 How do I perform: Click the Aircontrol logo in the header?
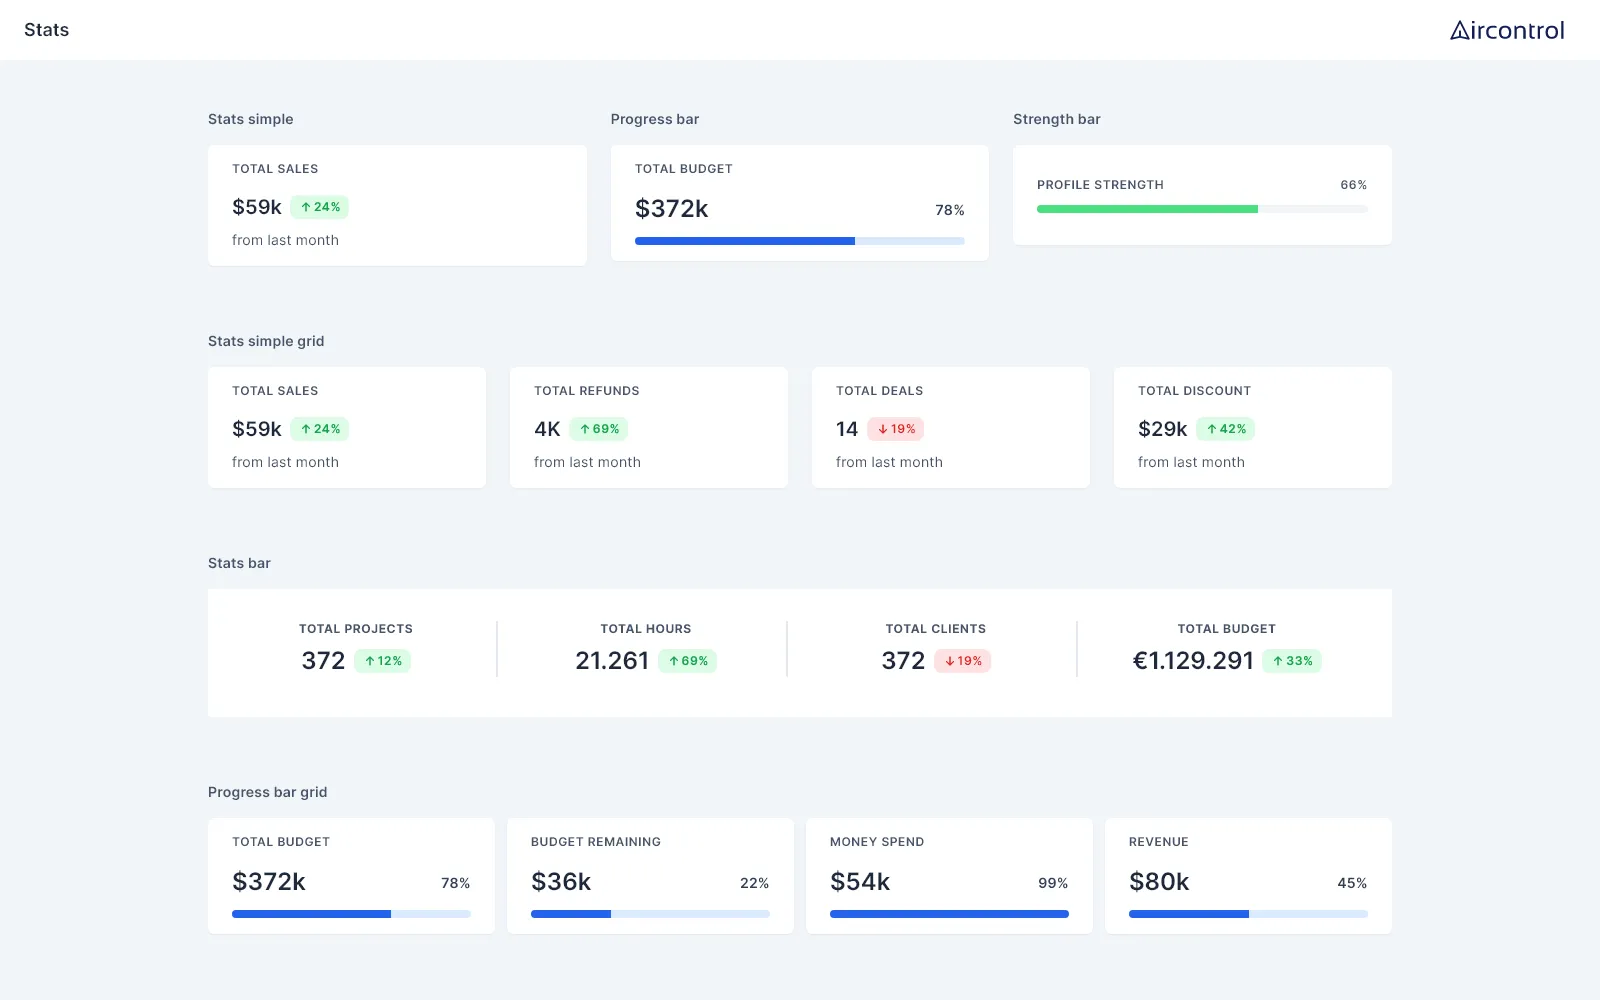(1507, 30)
